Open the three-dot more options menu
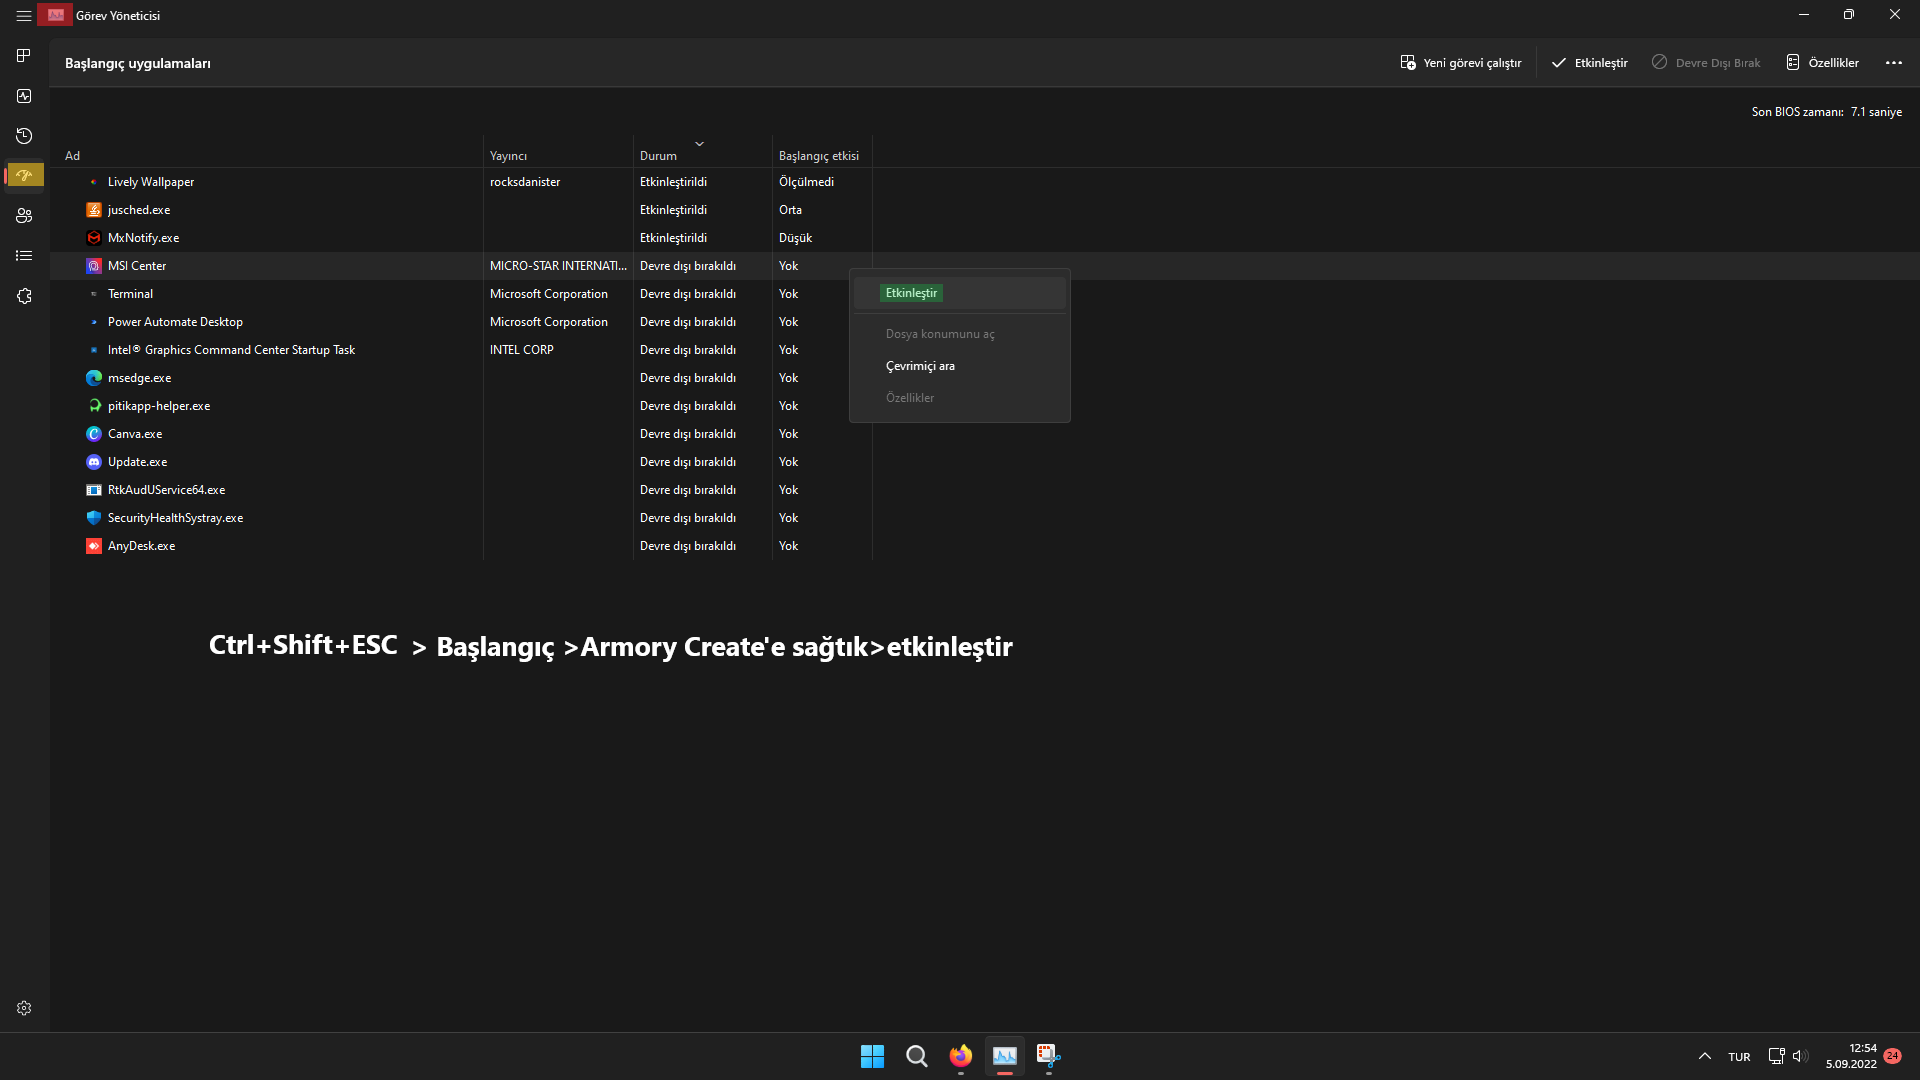The image size is (1920, 1080). point(1893,63)
